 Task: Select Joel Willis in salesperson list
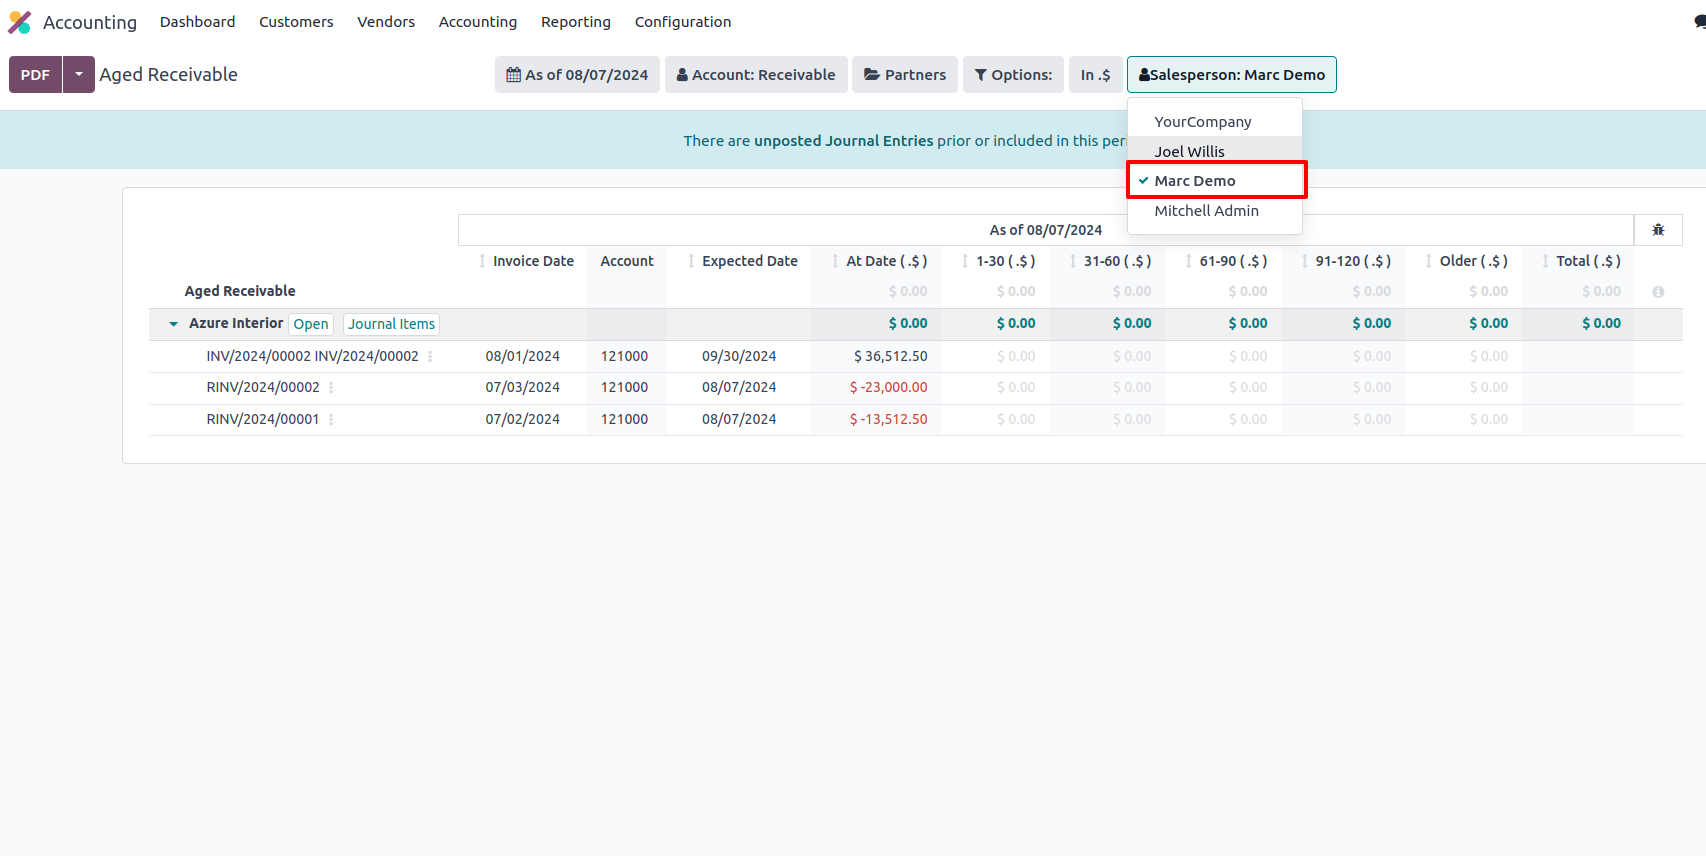1216,152
